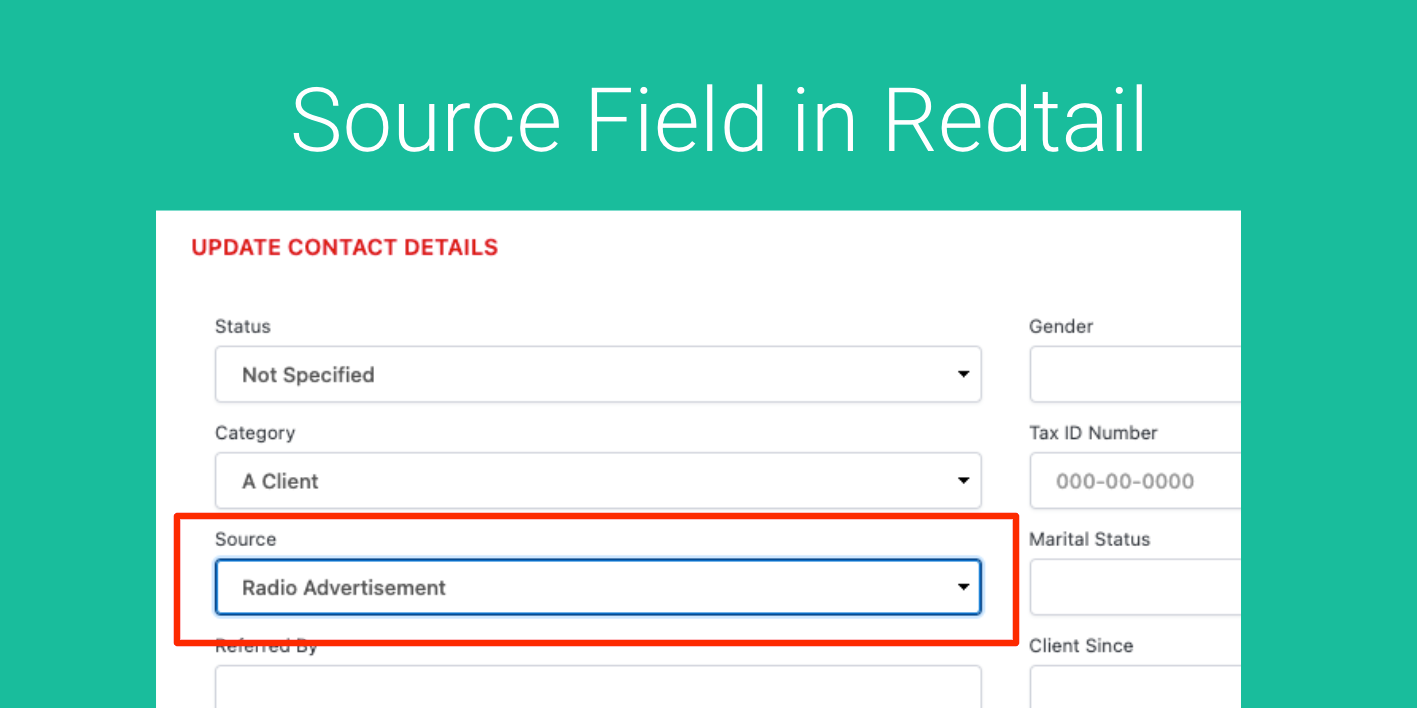Open the Source dropdown showing Radio Advertisement
Viewport: 1417px width, 708px height.
click(598, 587)
